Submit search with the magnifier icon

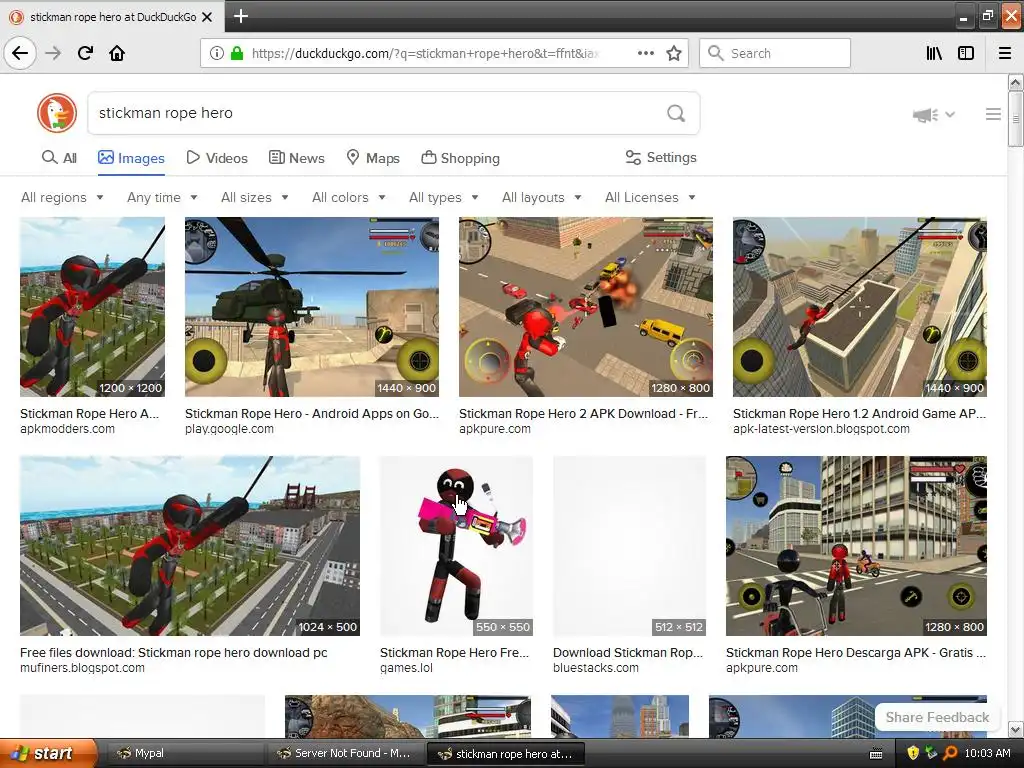(676, 113)
